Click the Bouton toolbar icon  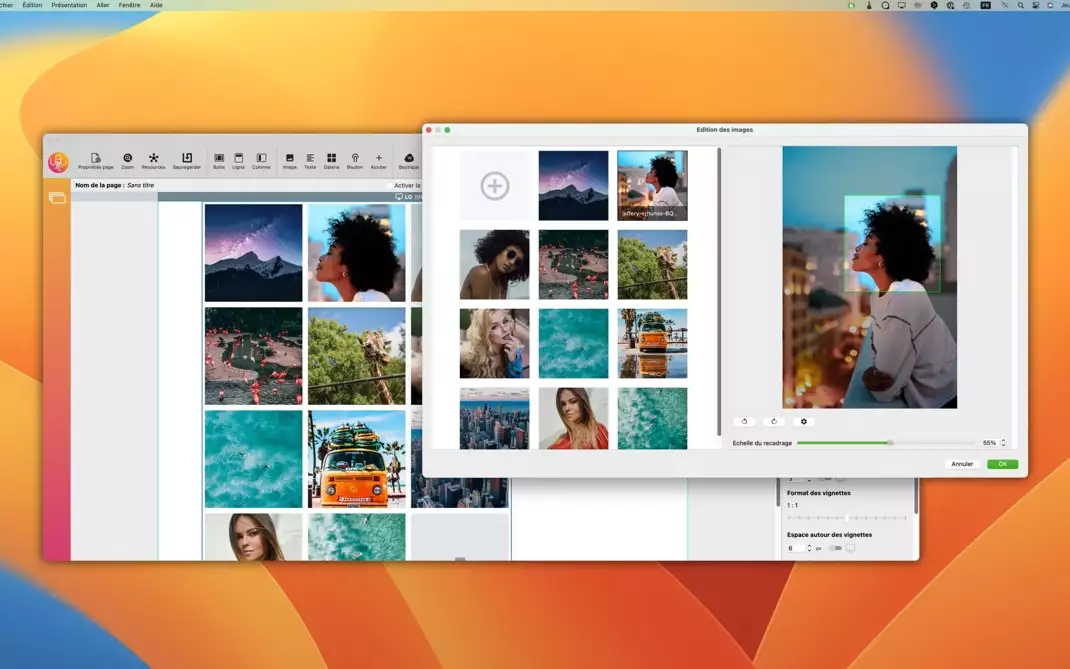[355, 160]
